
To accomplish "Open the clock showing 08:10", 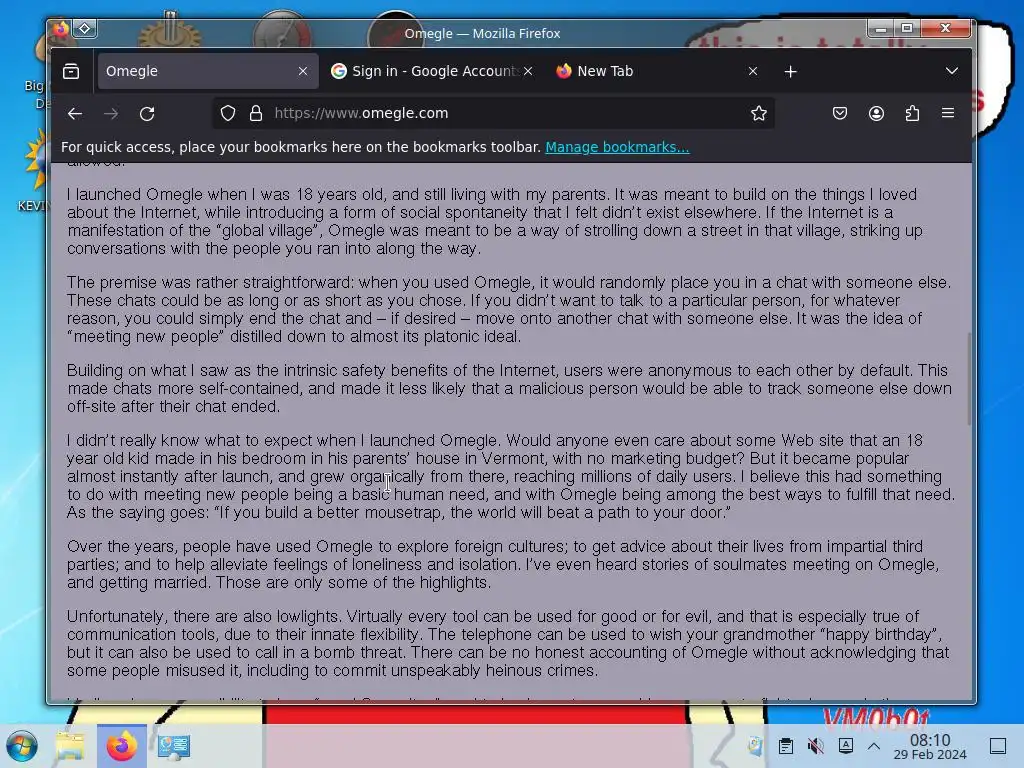I will pos(930,746).
